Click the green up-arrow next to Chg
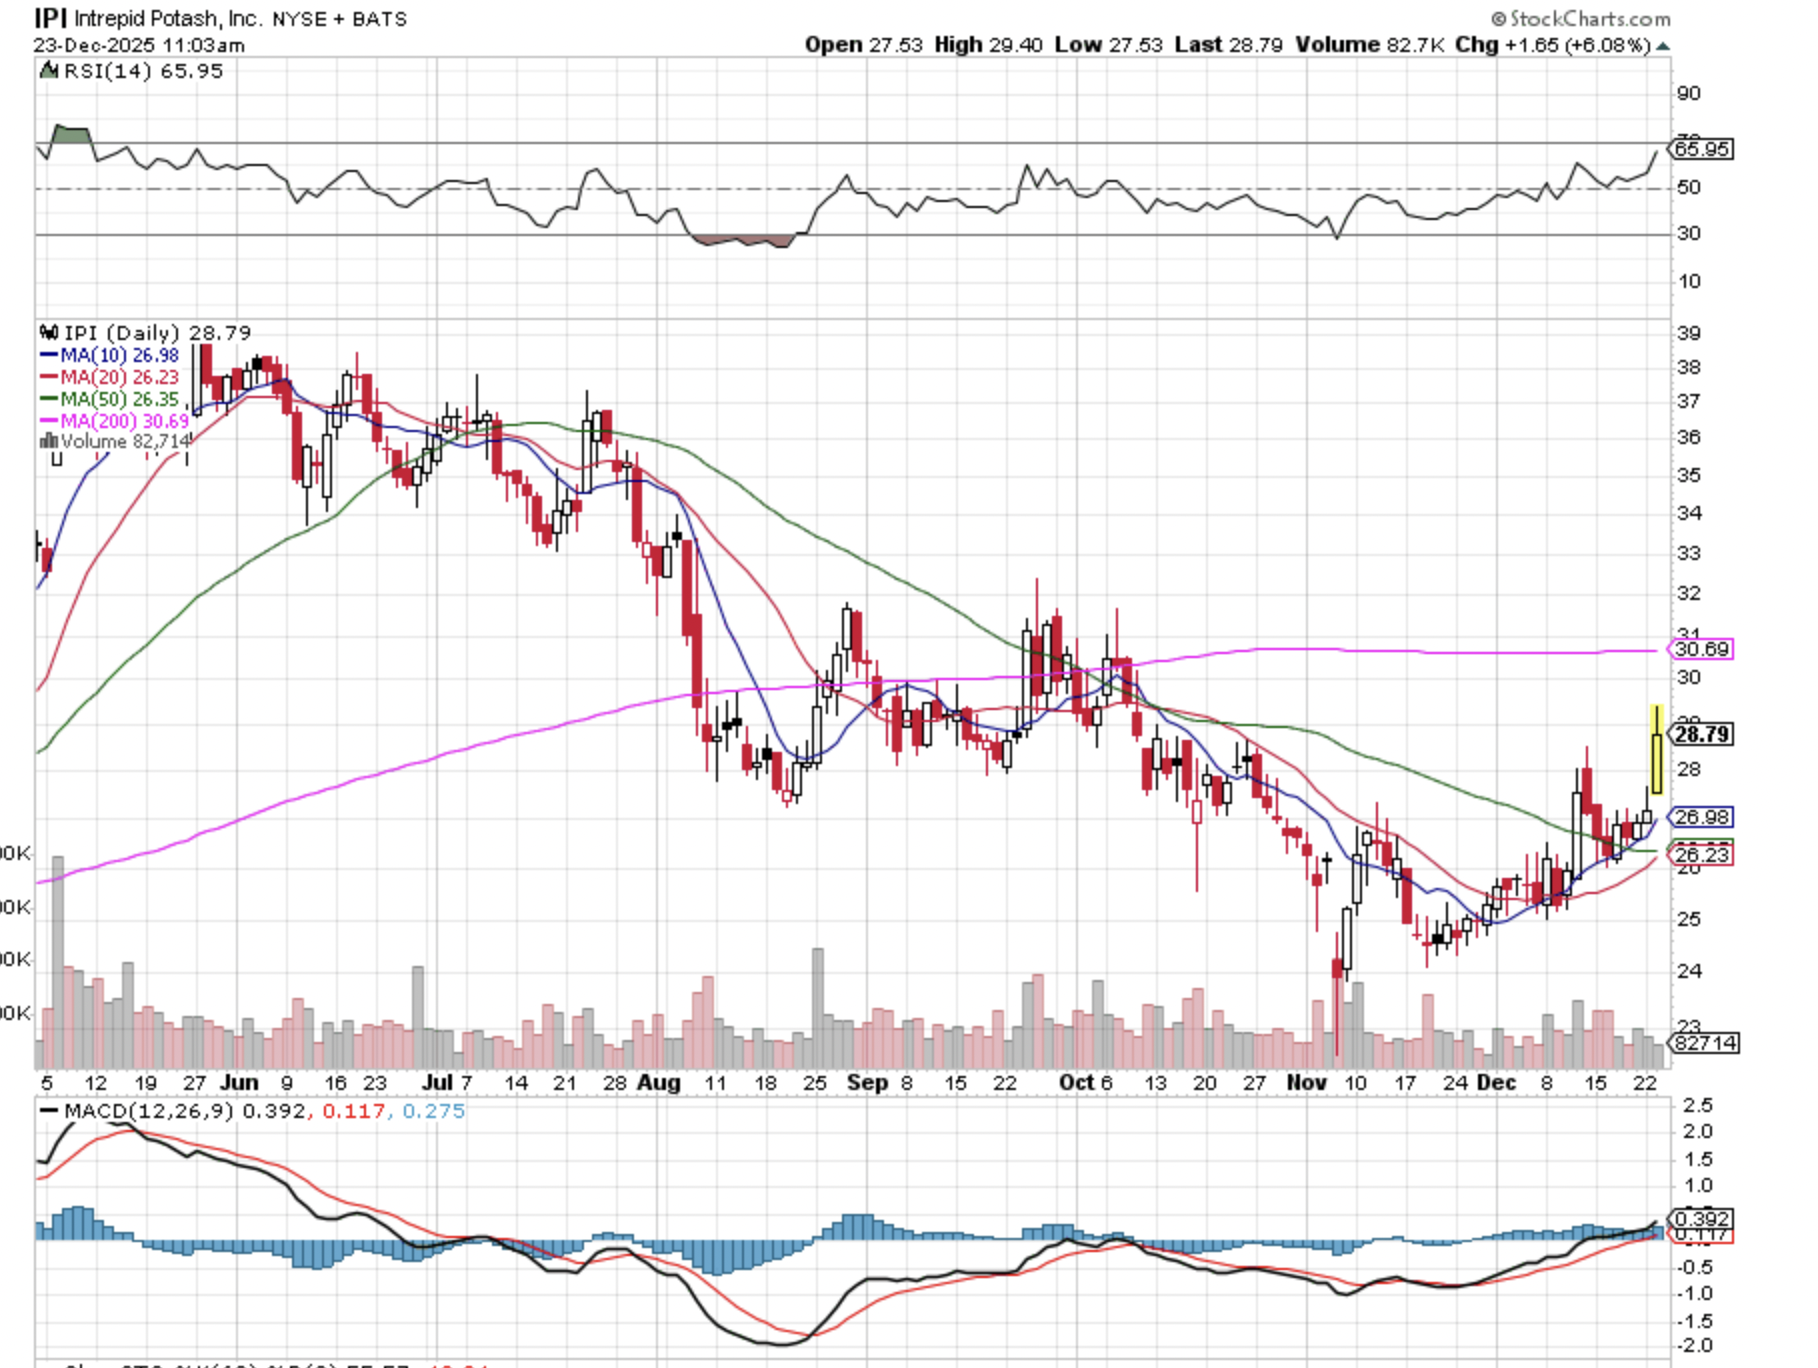The height and width of the screenshot is (1368, 1818). point(1663,46)
